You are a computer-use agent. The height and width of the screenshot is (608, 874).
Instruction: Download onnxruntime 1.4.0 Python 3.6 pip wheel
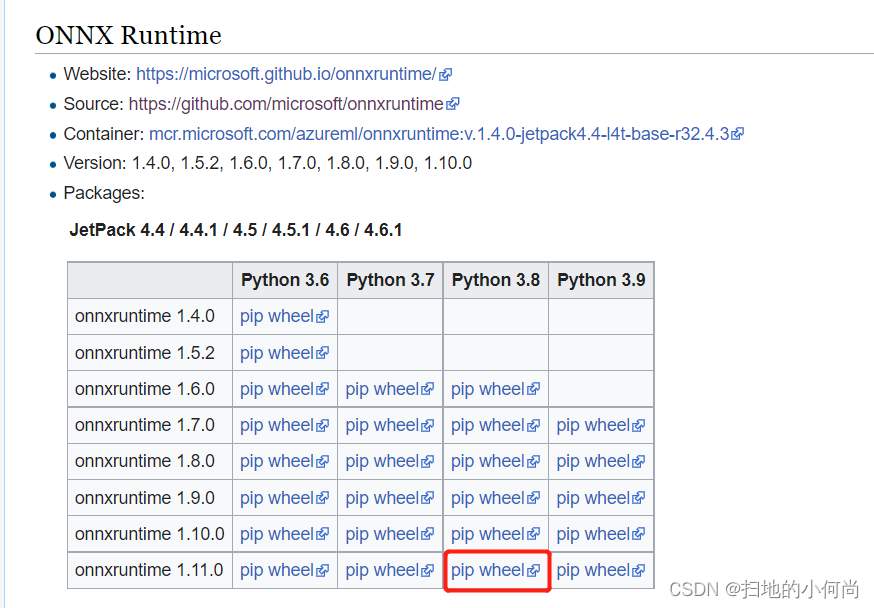[x=284, y=317]
